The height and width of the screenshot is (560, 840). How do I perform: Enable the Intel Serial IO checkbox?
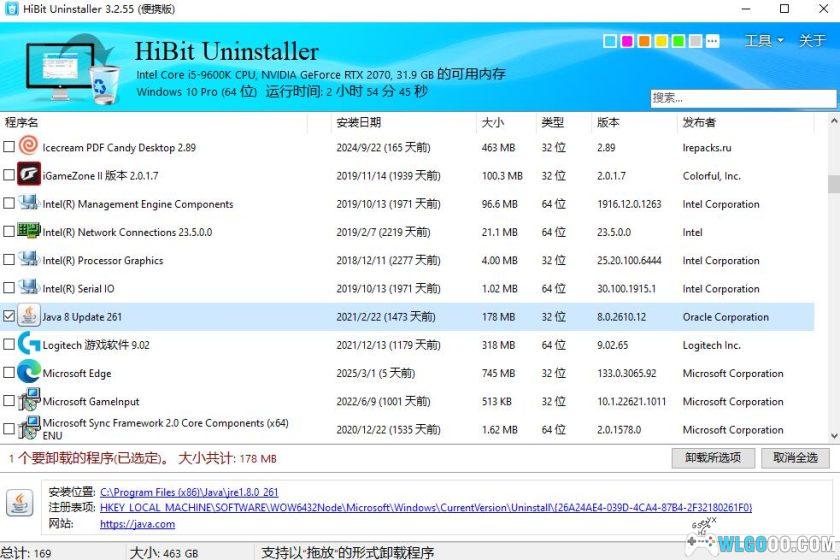click(x=9, y=288)
